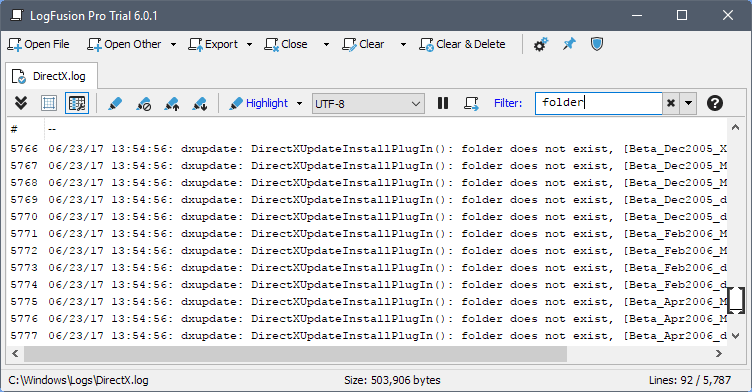Expand the Export dropdown arrow
This screenshot has width=752, height=392.
(249, 44)
